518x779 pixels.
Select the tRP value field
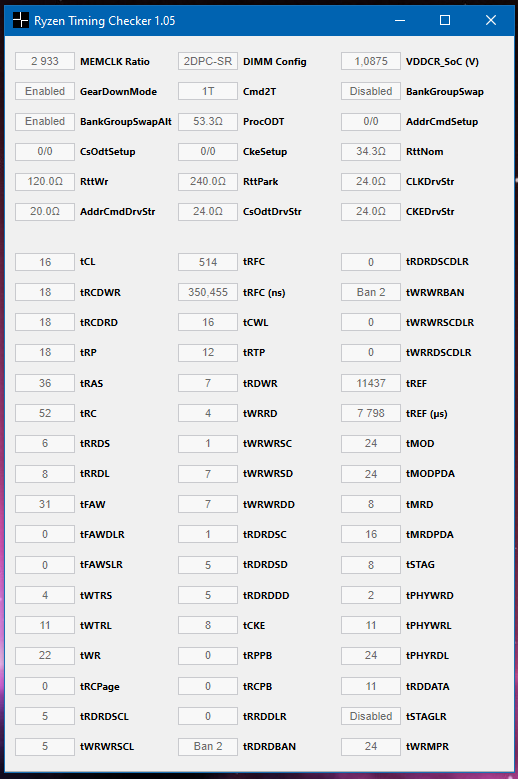tap(45, 352)
